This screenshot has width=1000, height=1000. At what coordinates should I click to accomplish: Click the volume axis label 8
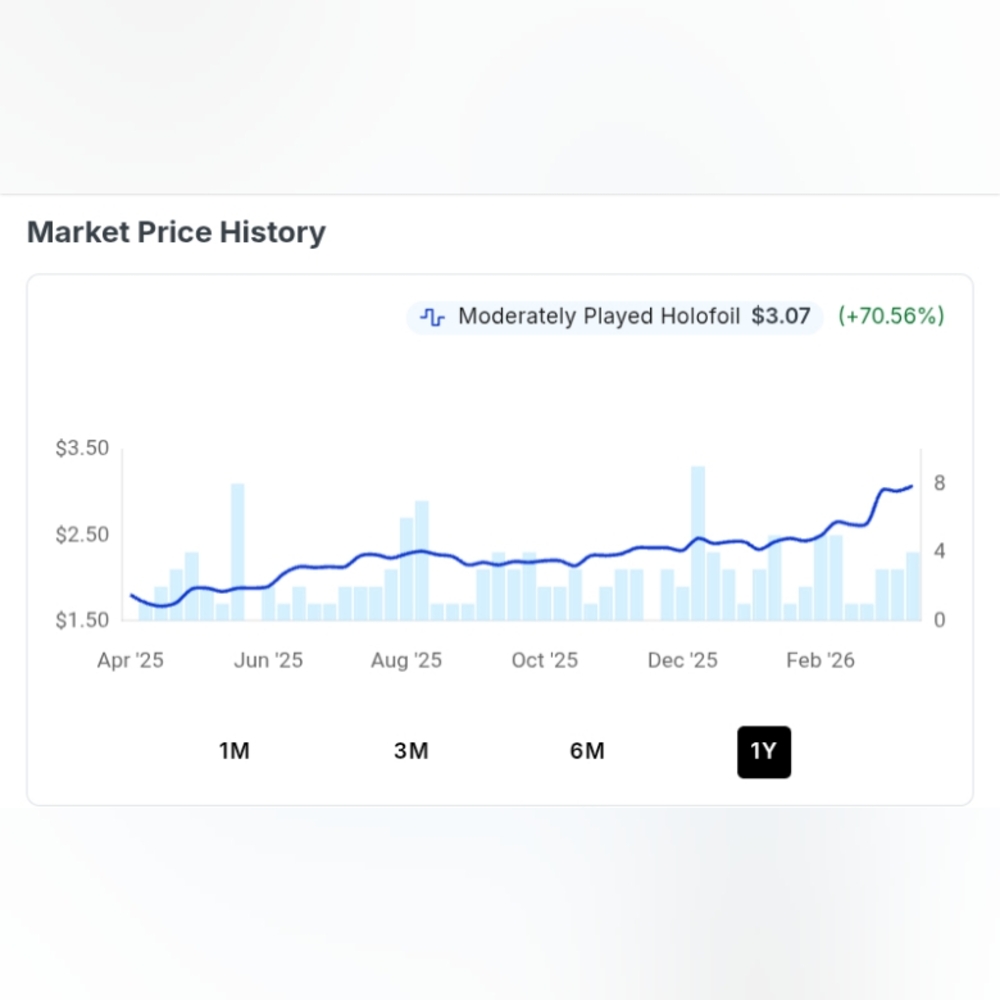(x=939, y=483)
